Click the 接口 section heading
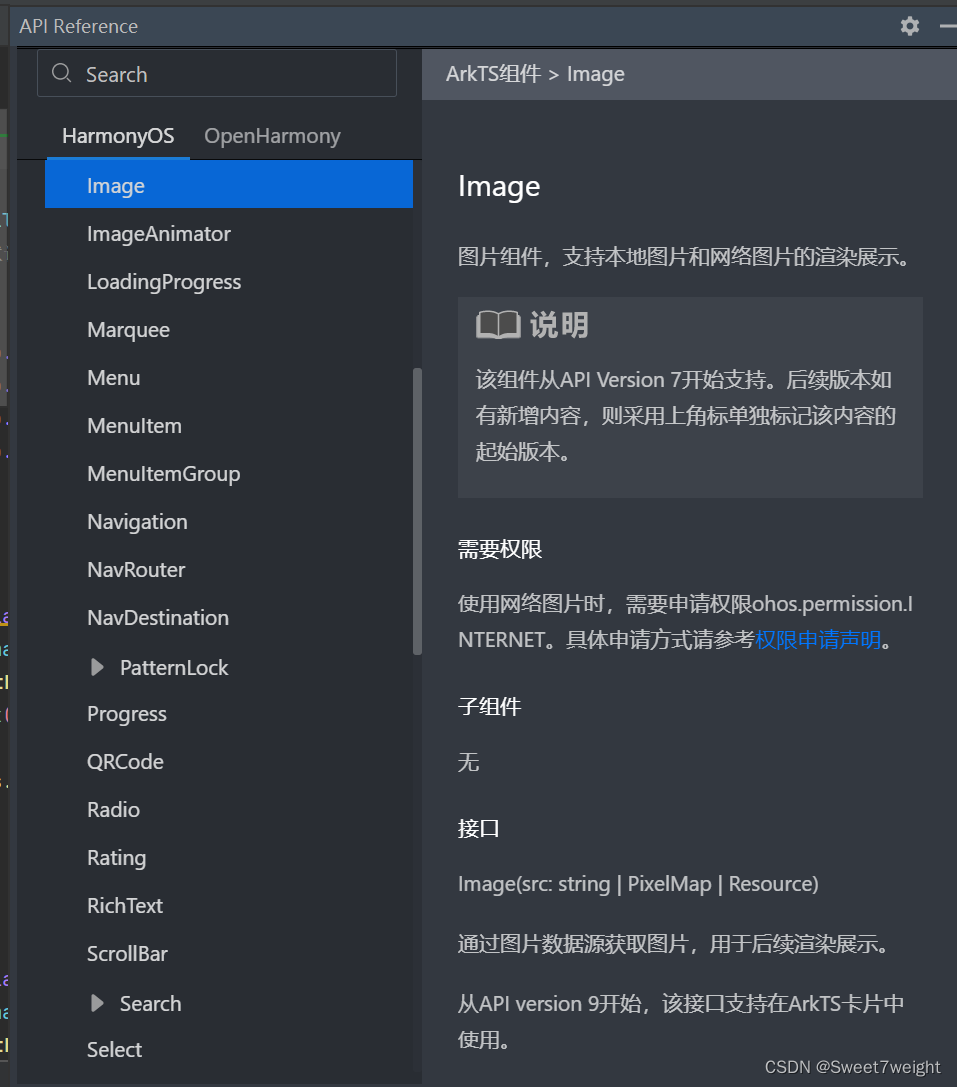 point(478,828)
